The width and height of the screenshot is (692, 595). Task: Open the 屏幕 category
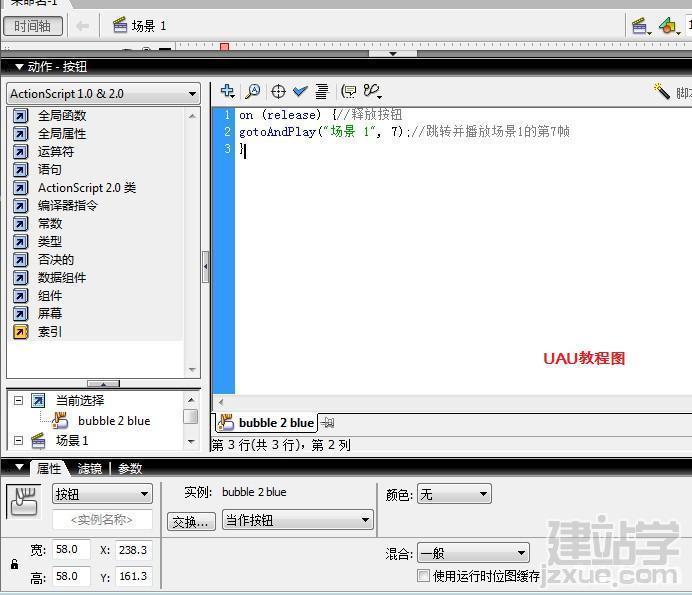click(x=50, y=313)
